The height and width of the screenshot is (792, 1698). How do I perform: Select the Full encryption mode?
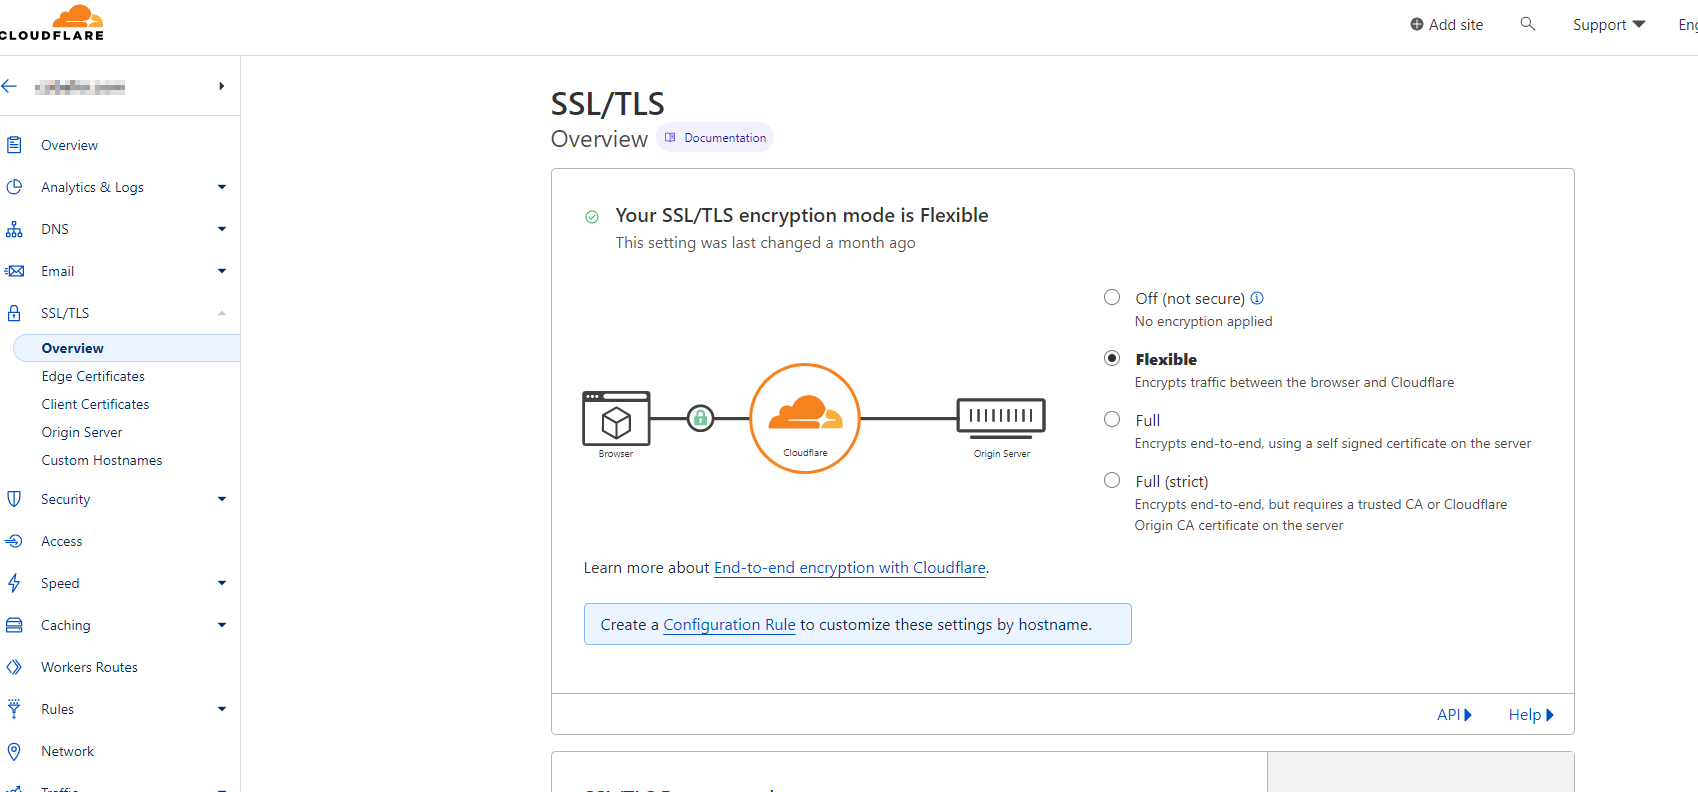coord(1111,419)
